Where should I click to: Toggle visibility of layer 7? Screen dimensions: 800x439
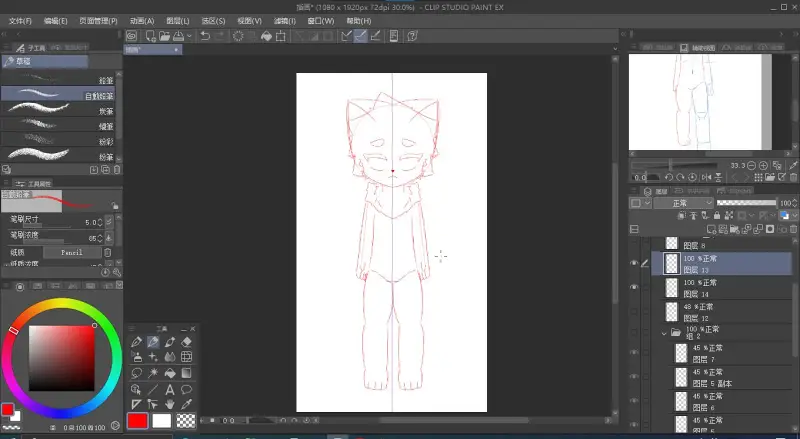click(x=634, y=352)
